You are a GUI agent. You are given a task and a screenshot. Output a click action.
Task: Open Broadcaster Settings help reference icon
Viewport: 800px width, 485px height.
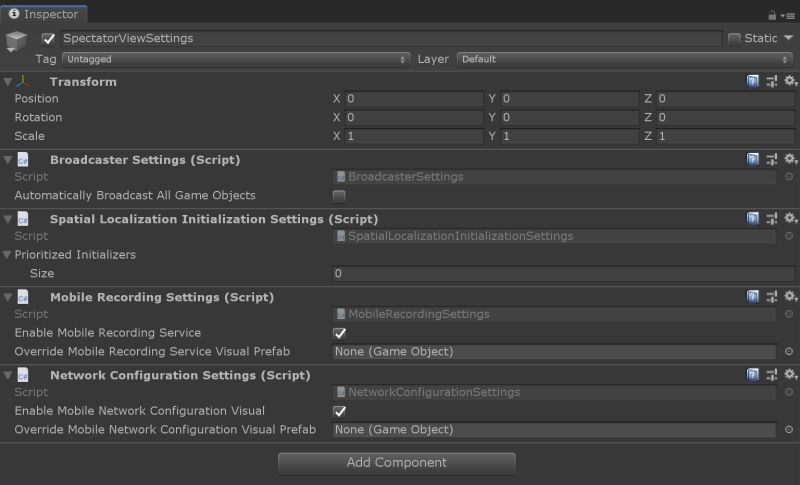click(x=753, y=159)
